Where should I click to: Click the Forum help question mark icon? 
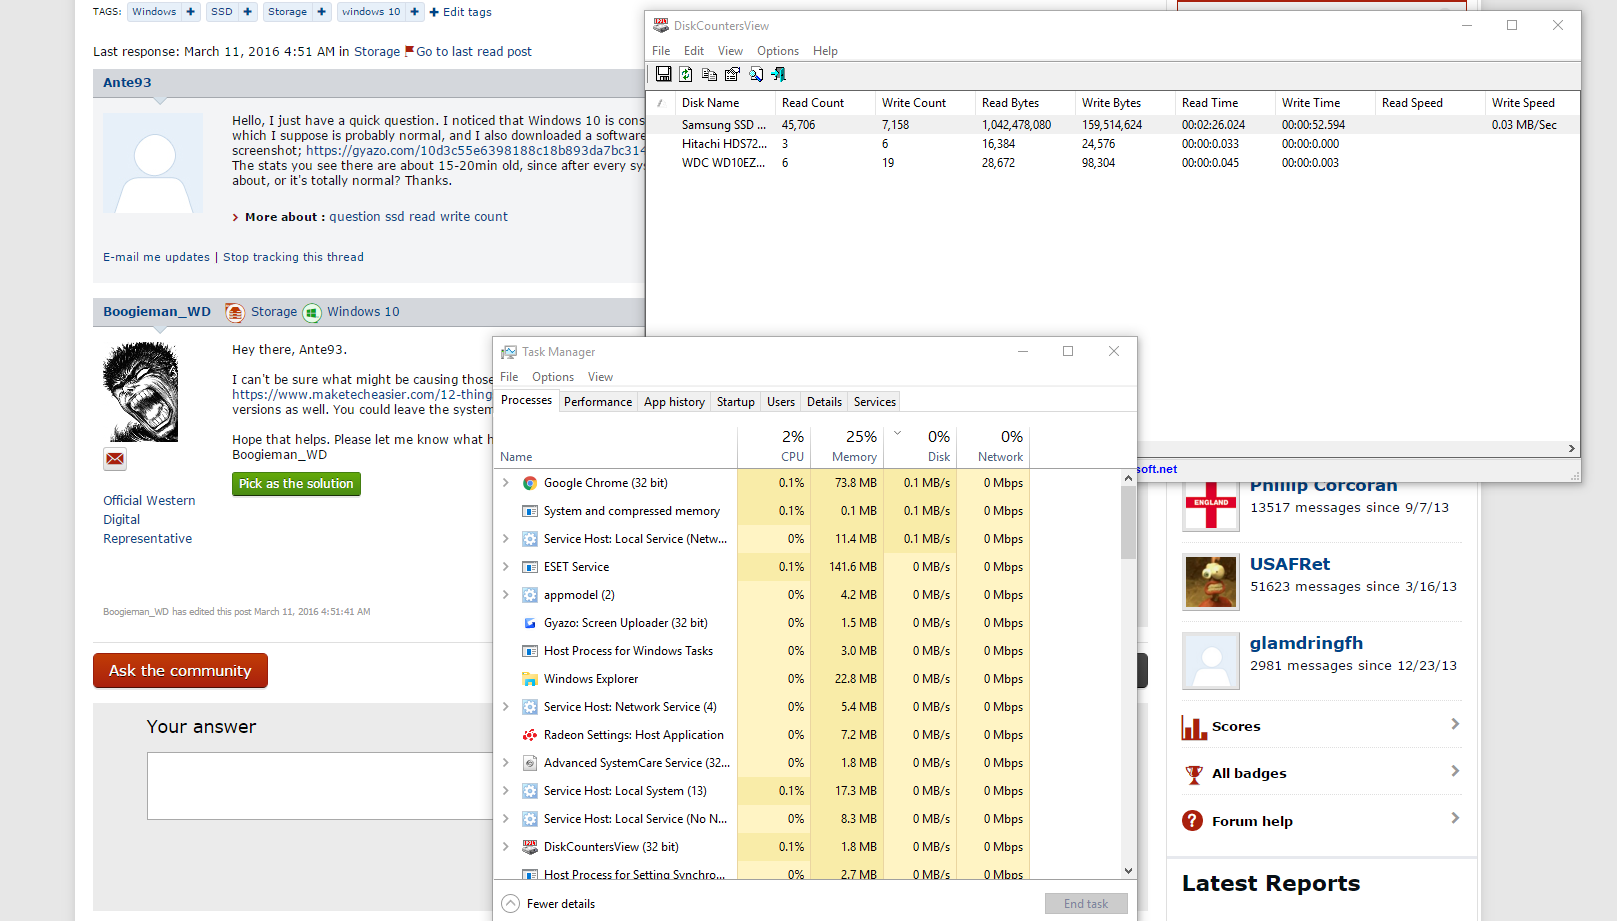pos(1192,821)
